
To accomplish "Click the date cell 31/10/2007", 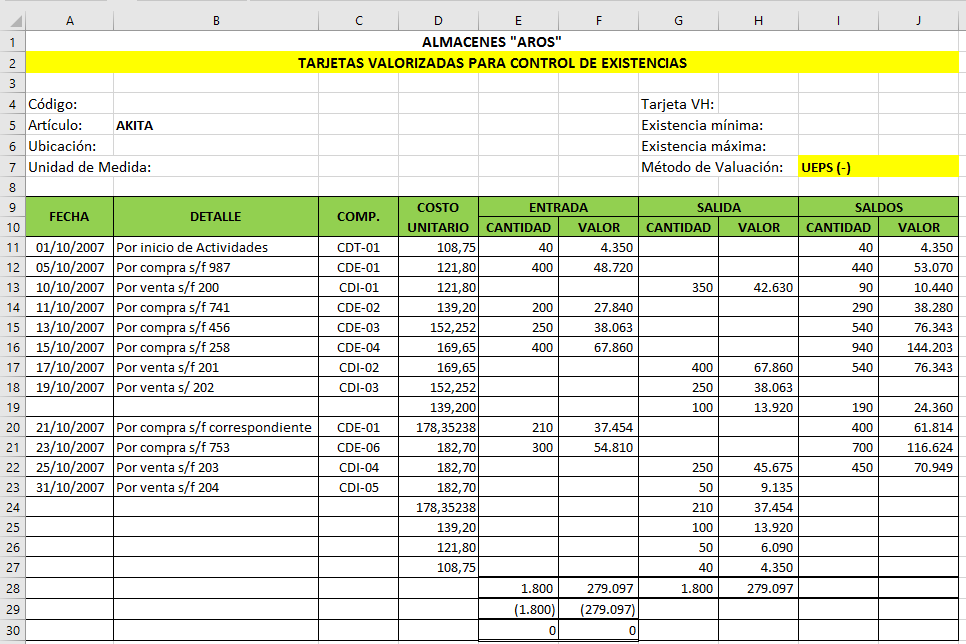I will pyautogui.click(x=69, y=487).
